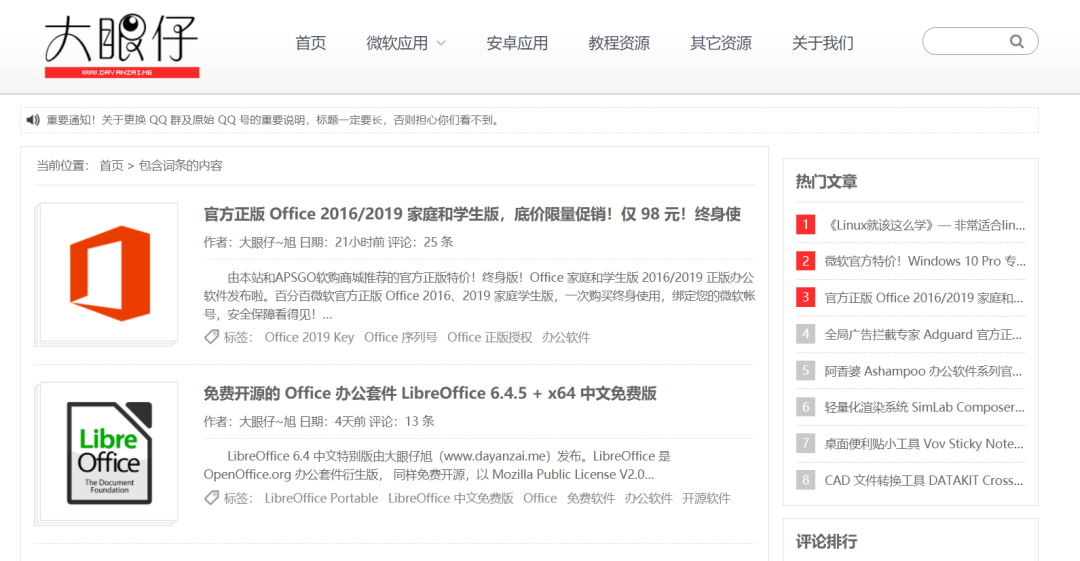
Task: Open the 关于我们 page
Action: 822,43
